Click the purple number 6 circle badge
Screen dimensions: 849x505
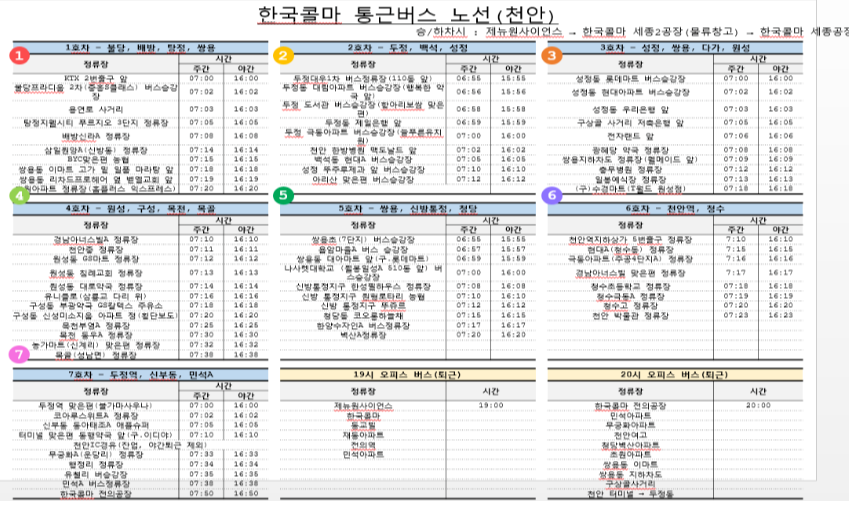pos(552,195)
